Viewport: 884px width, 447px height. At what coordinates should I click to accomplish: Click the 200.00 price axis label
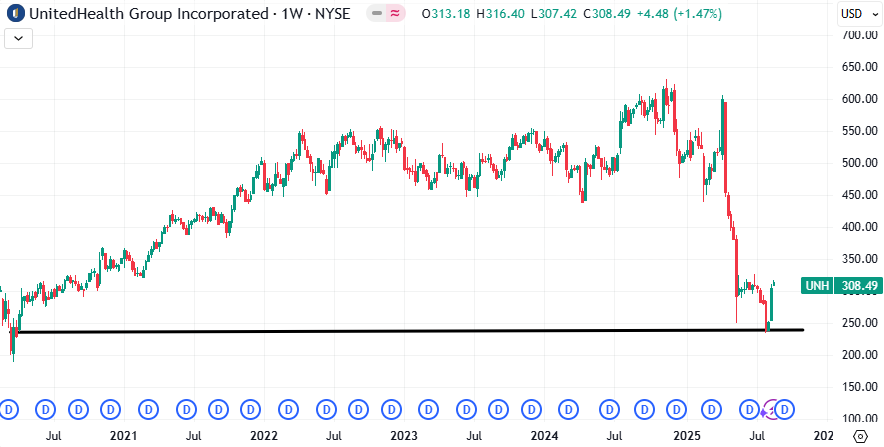[x=860, y=355]
